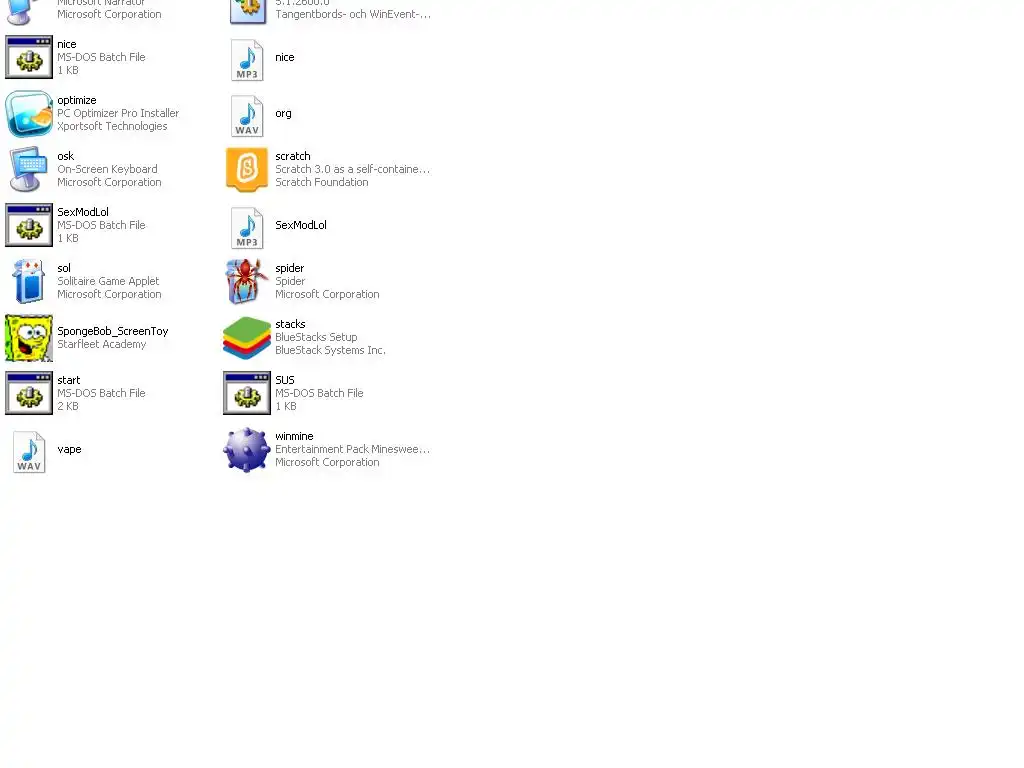Click the '2 KB' size under start
This screenshot has height=768, width=1024.
pyautogui.click(x=67, y=406)
